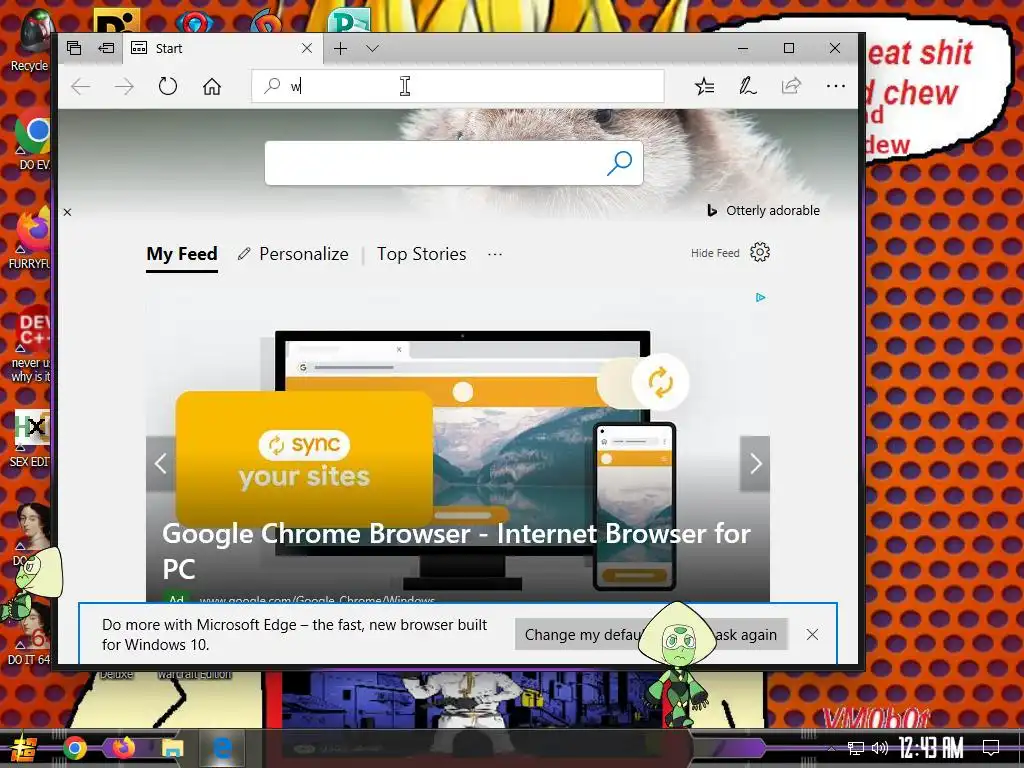
Task: Open the SEX EDIT hex editor shortcut
Action: 30,439
